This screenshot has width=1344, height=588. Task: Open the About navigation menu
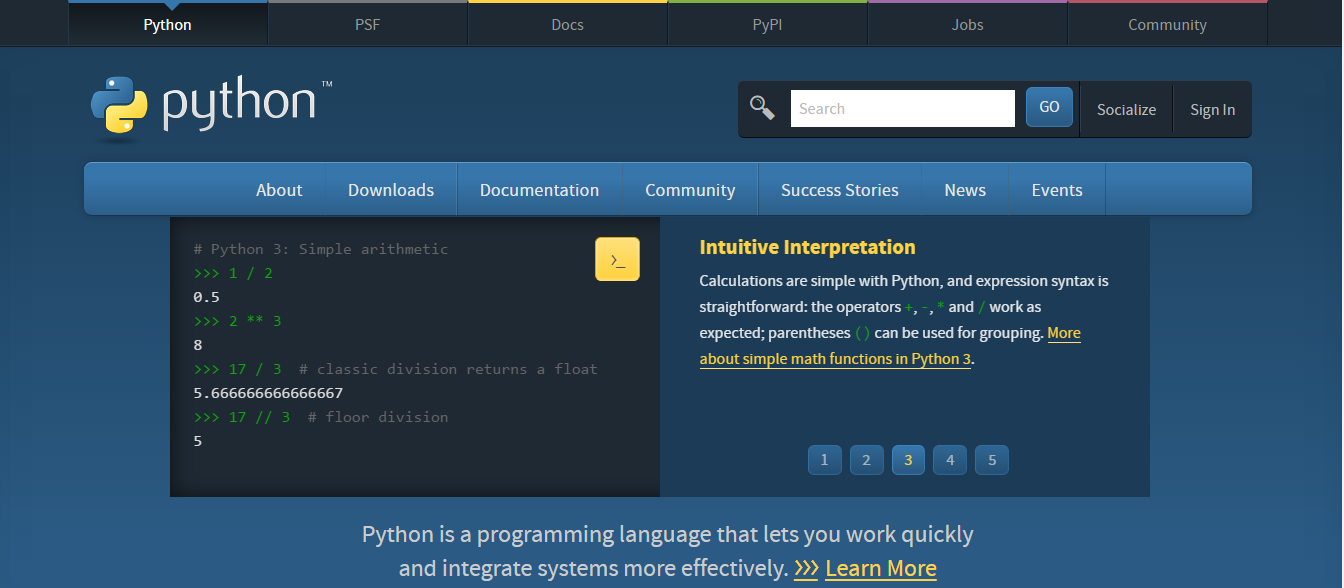click(279, 189)
